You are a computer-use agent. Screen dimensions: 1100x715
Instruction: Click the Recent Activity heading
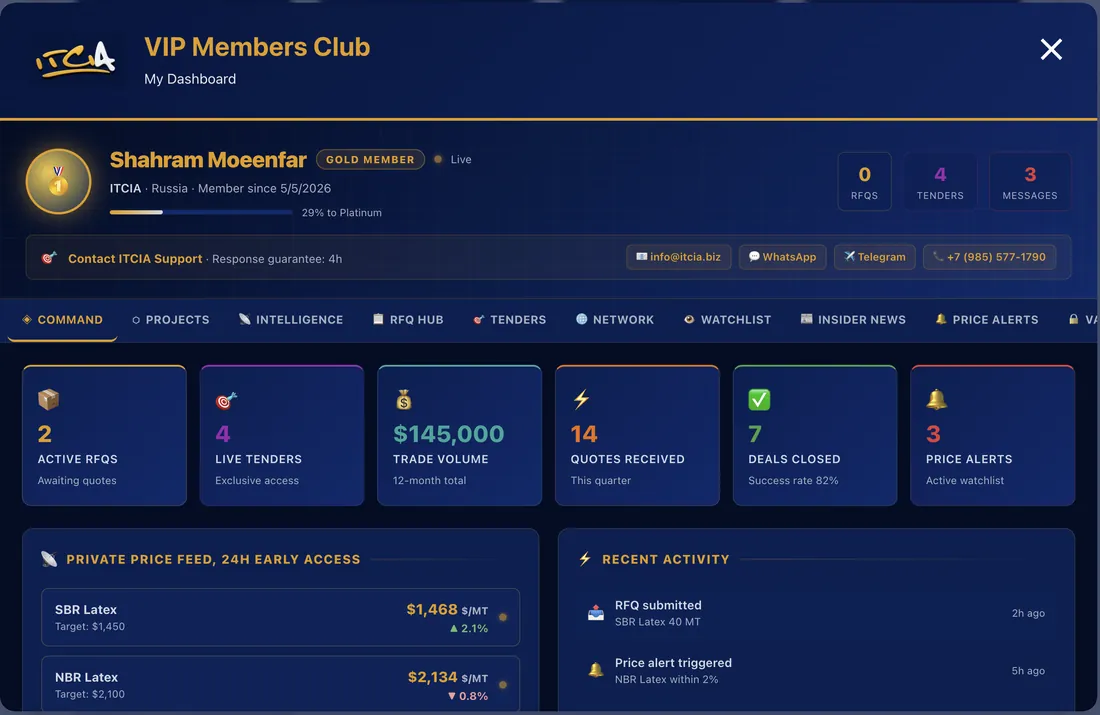666,559
